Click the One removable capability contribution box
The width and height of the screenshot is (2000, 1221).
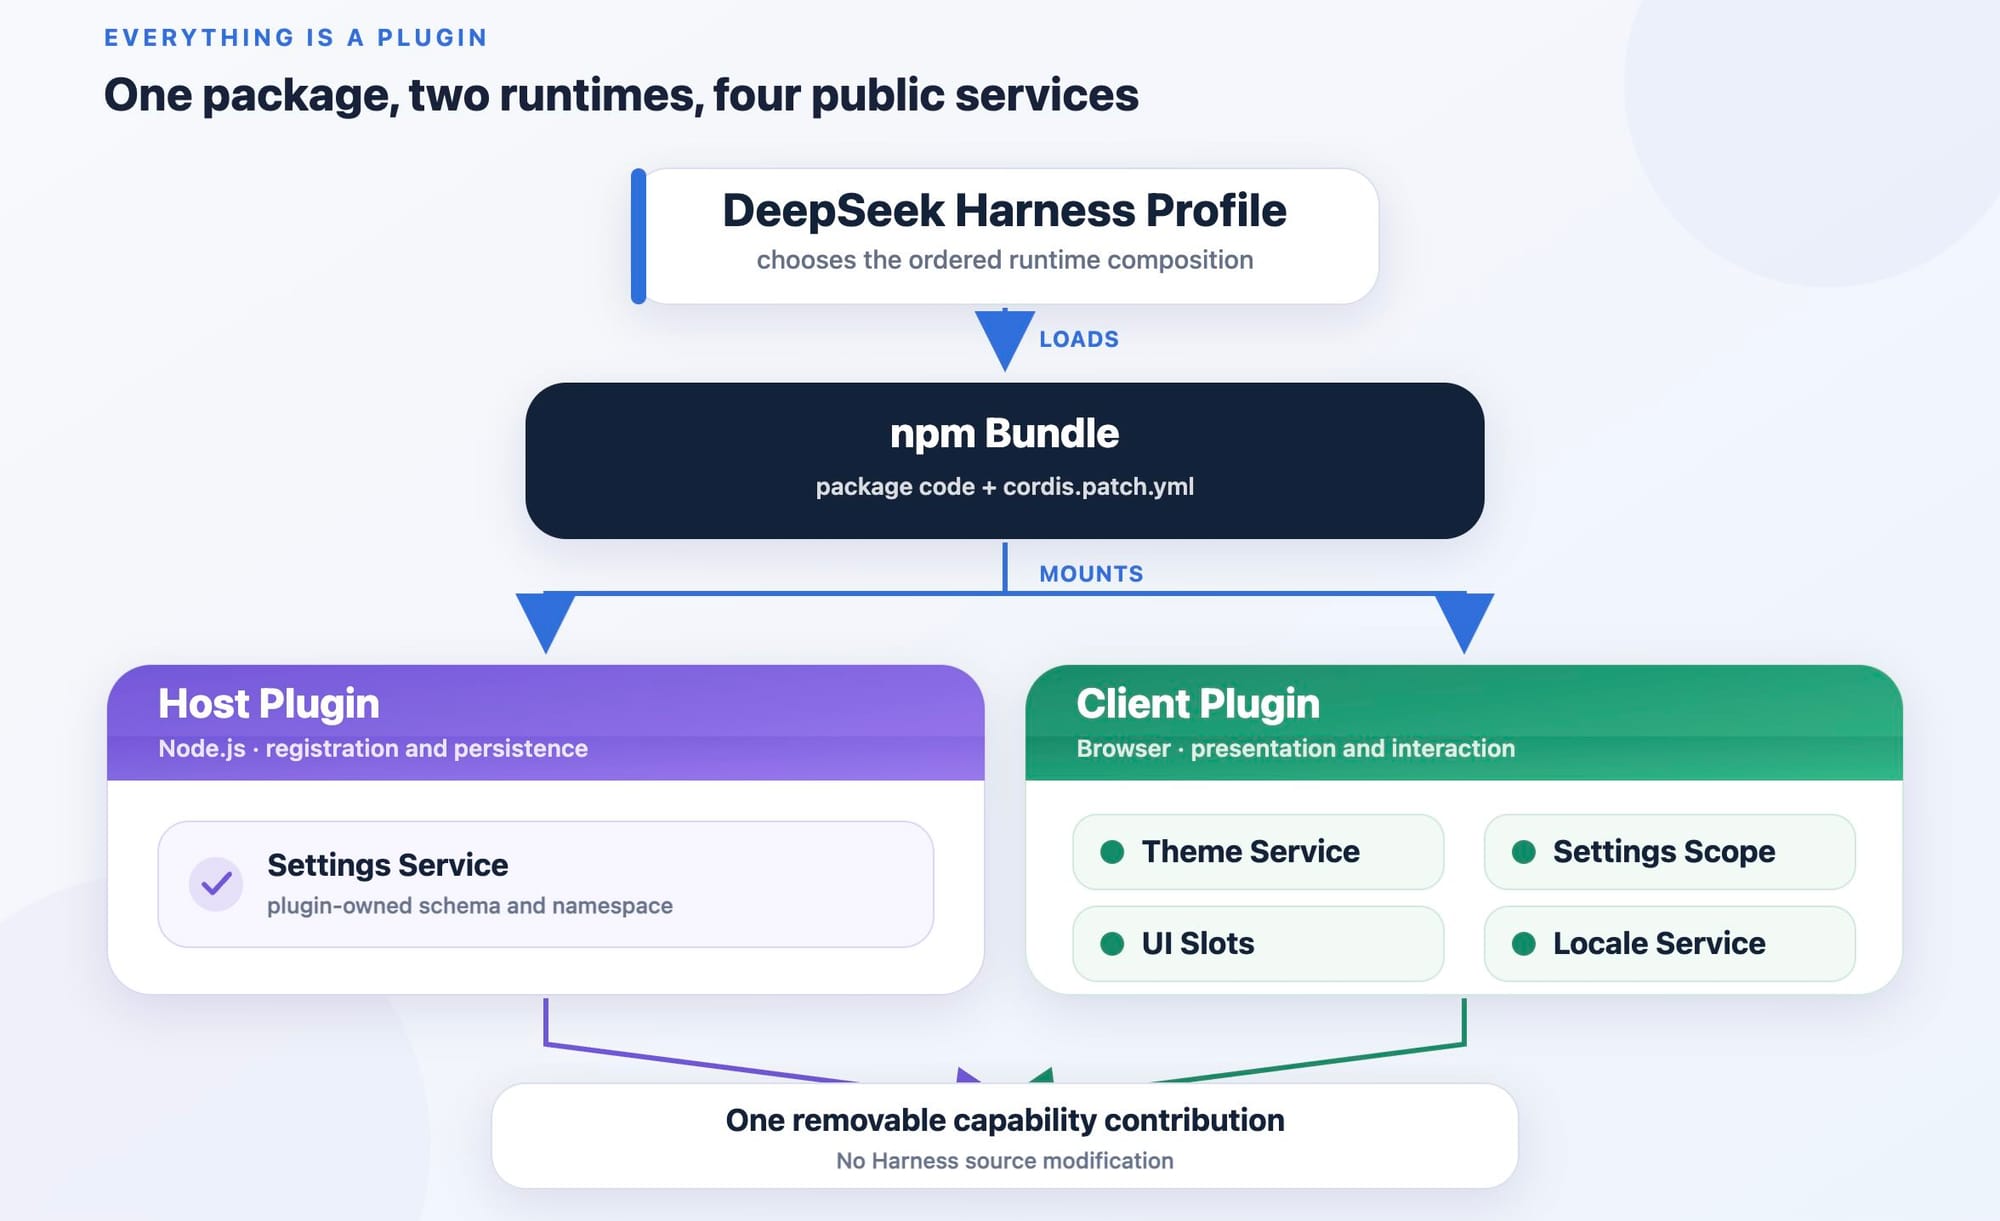tap(1005, 1136)
